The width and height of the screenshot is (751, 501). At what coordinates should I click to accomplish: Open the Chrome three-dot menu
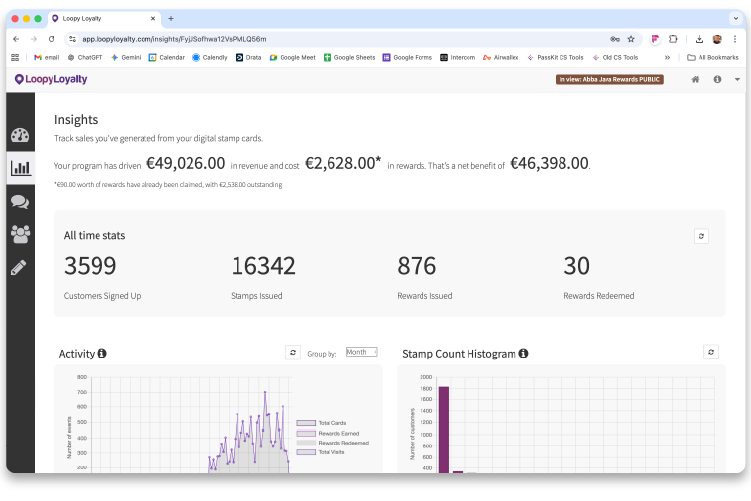coord(735,39)
